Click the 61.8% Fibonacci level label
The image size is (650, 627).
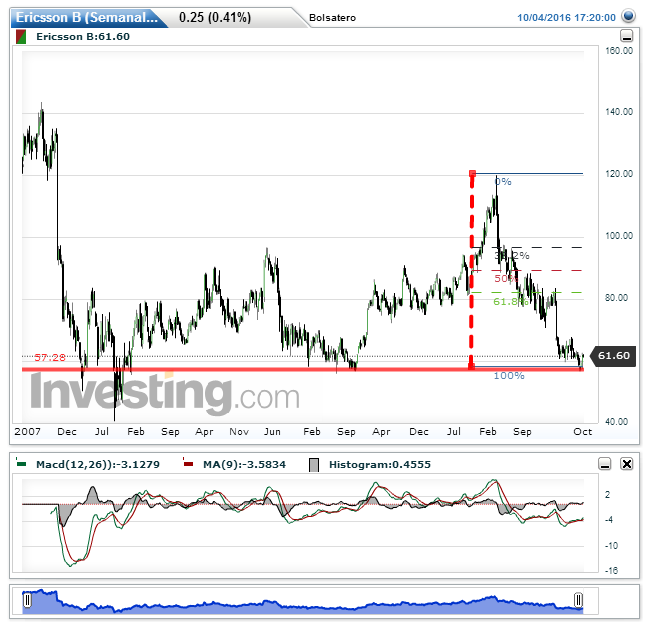[509, 300]
